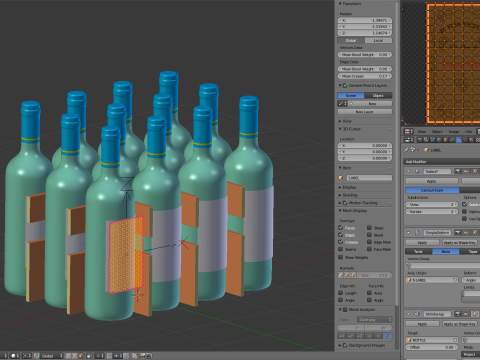Enable the Bevel overlay checkbox

point(369,235)
